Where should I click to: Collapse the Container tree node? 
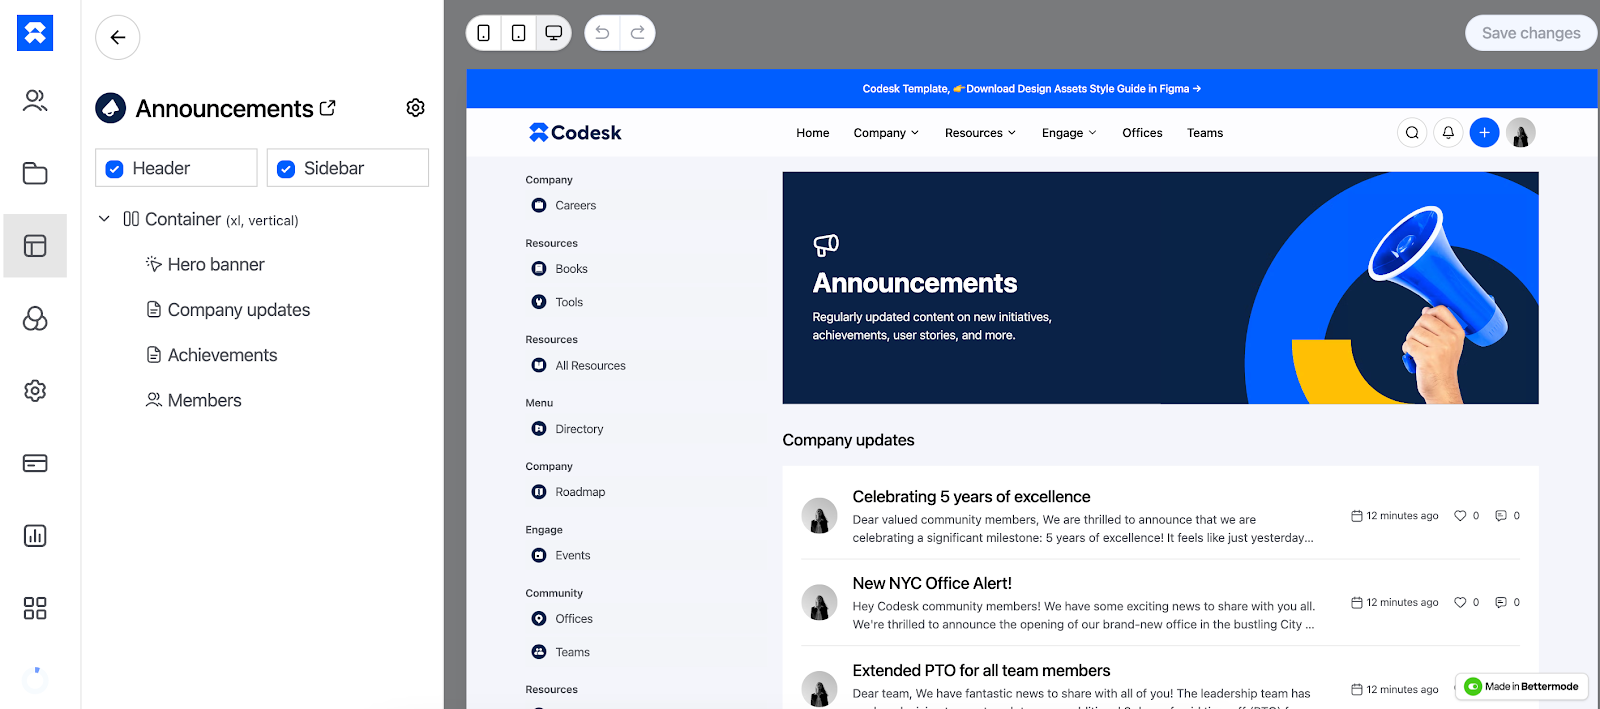pos(104,218)
